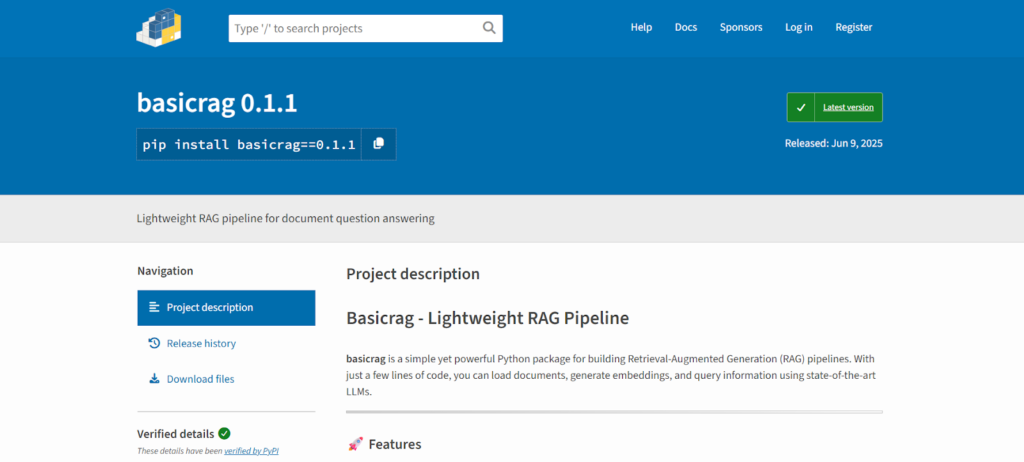Click the green Verified details badge
The width and height of the screenshot is (1024, 462).
(x=224, y=433)
